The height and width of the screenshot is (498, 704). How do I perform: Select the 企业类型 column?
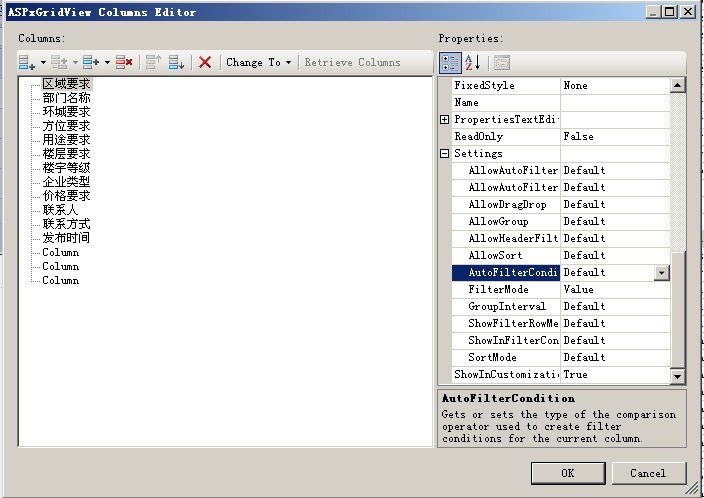(66, 182)
